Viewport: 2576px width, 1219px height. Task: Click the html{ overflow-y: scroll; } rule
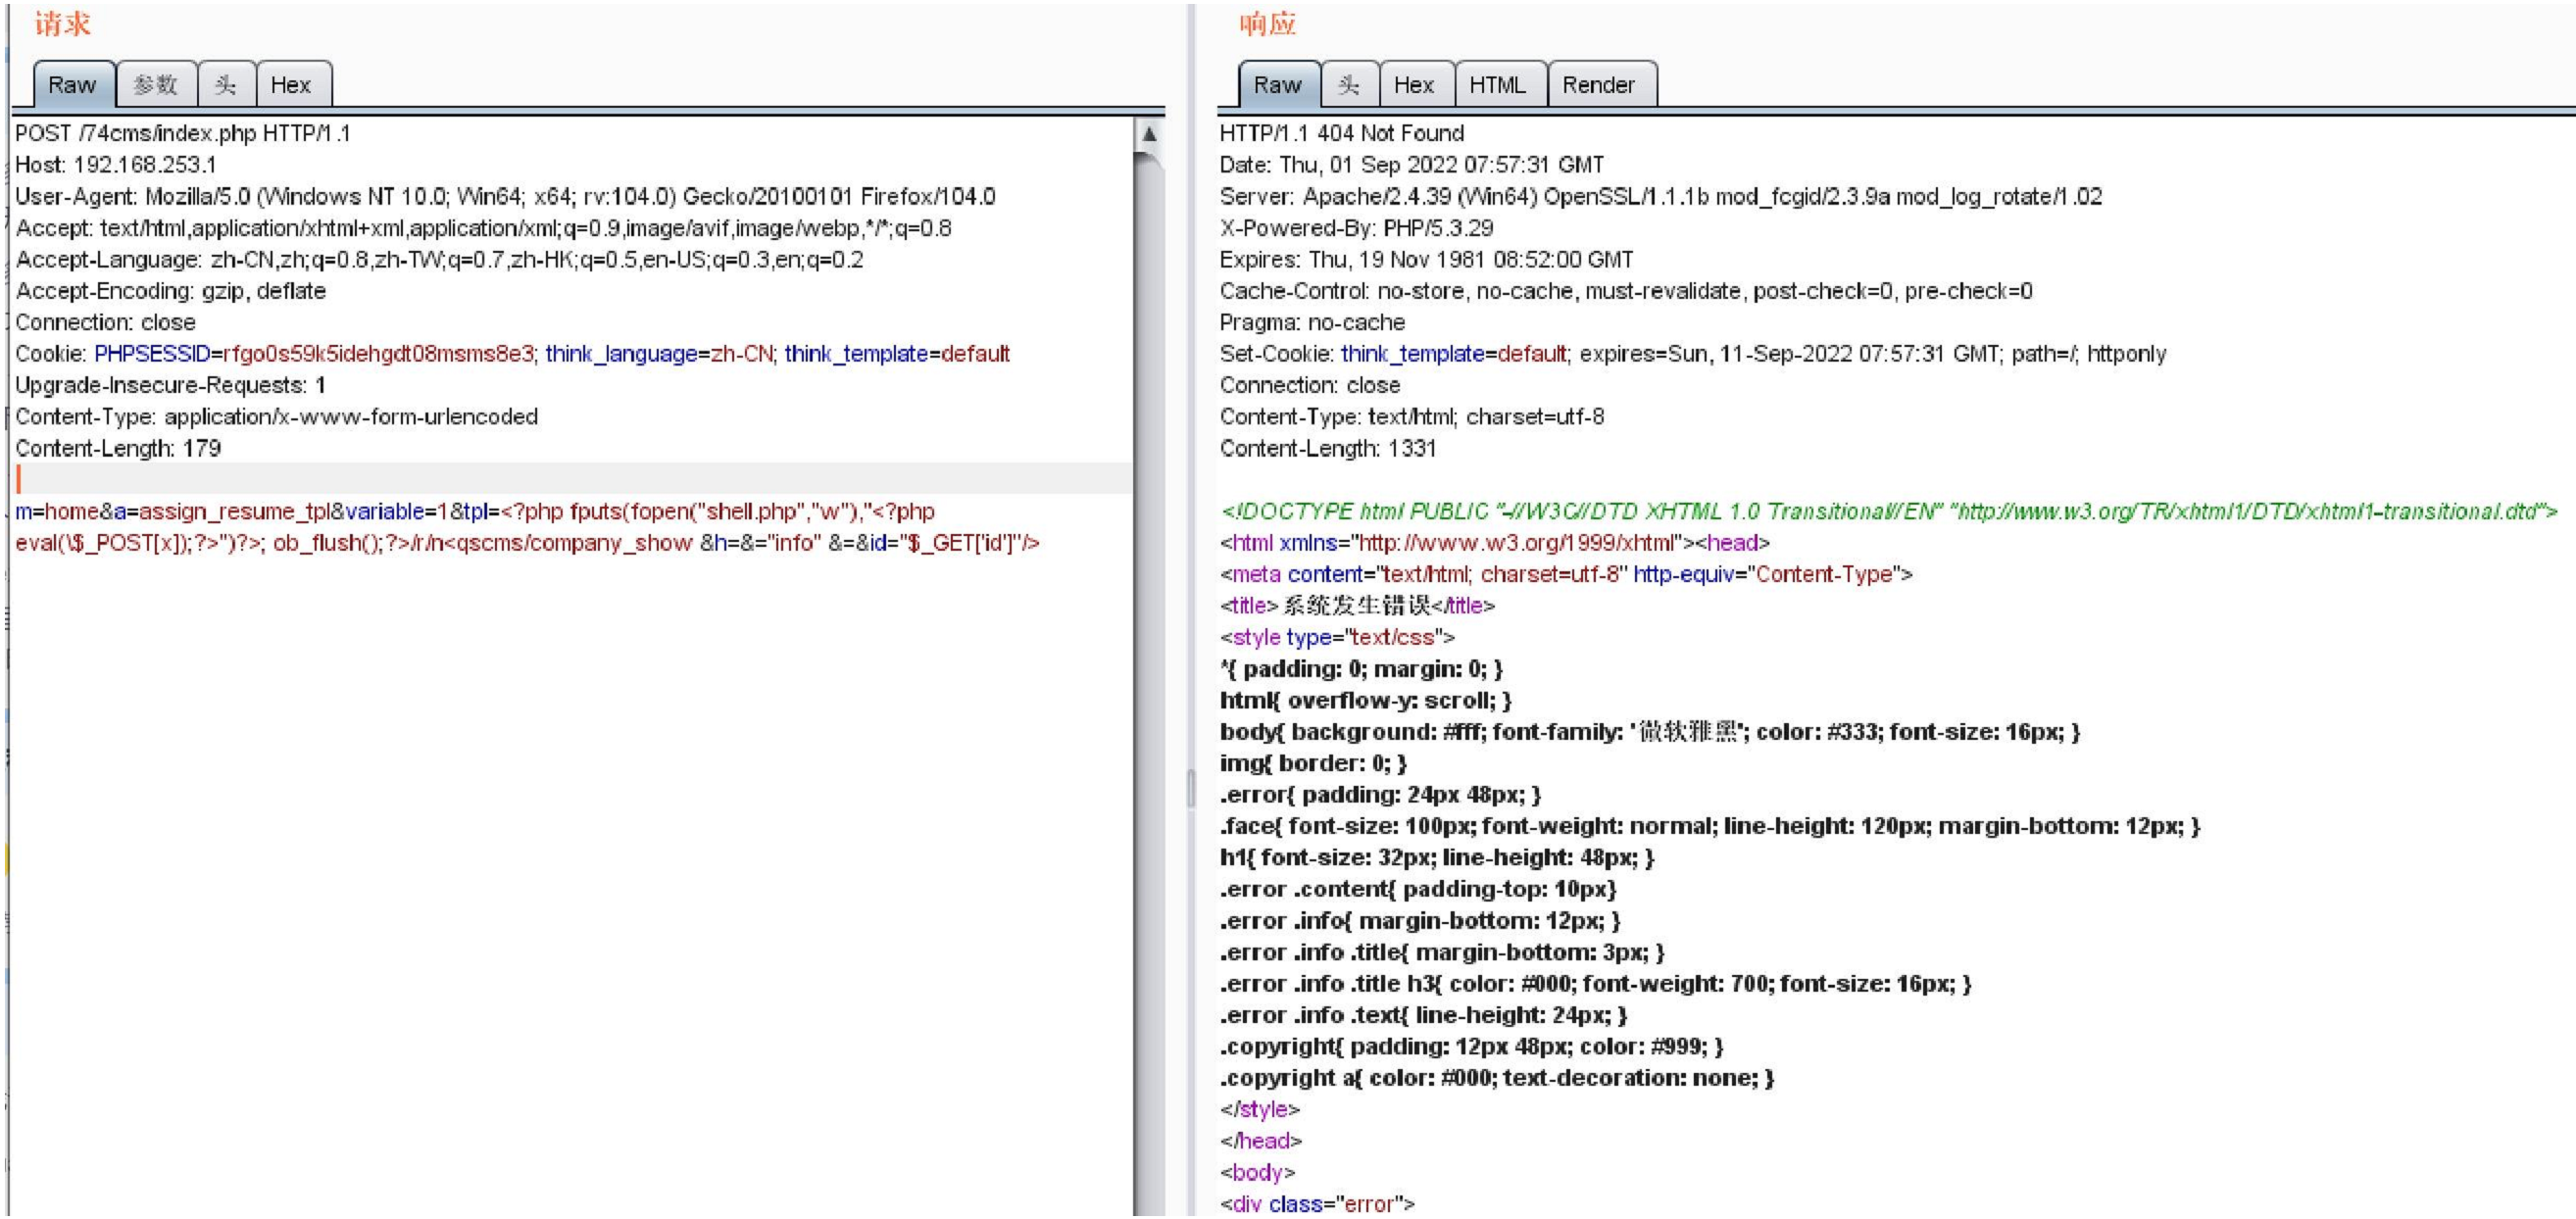1366,701
